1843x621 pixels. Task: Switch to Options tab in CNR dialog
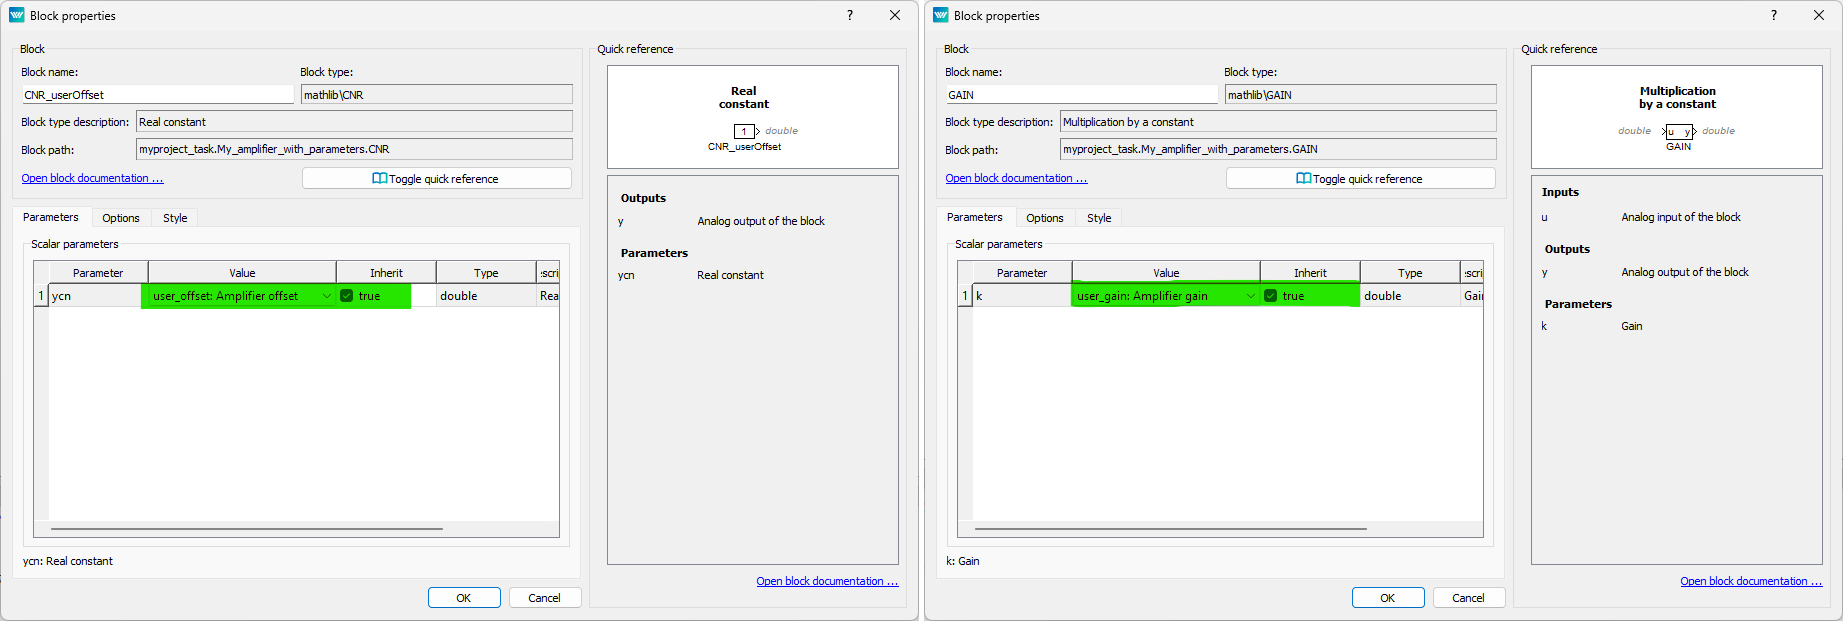pos(121,218)
